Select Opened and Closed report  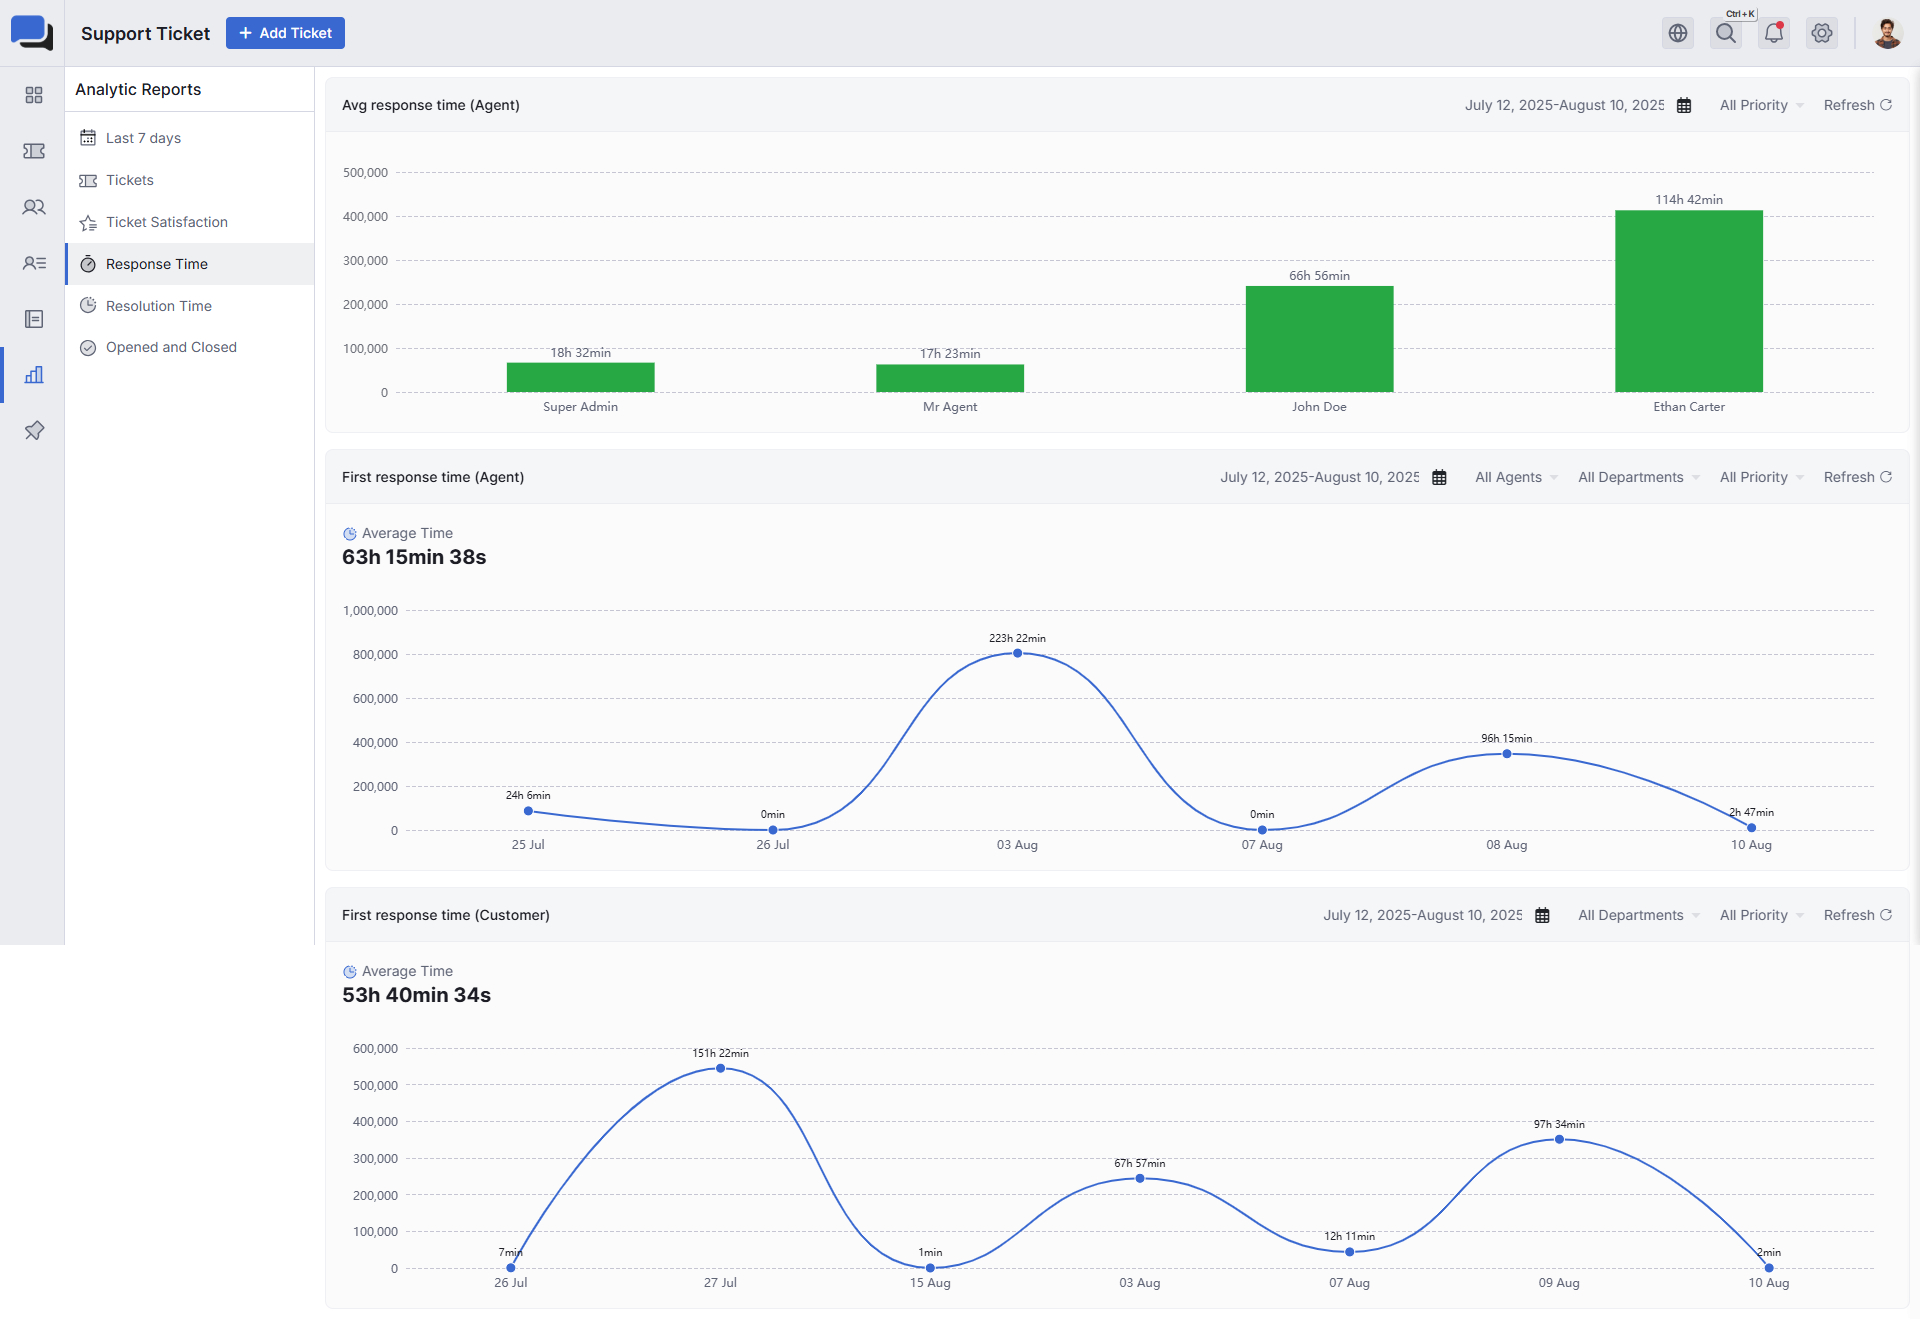(x=171, y=347)
